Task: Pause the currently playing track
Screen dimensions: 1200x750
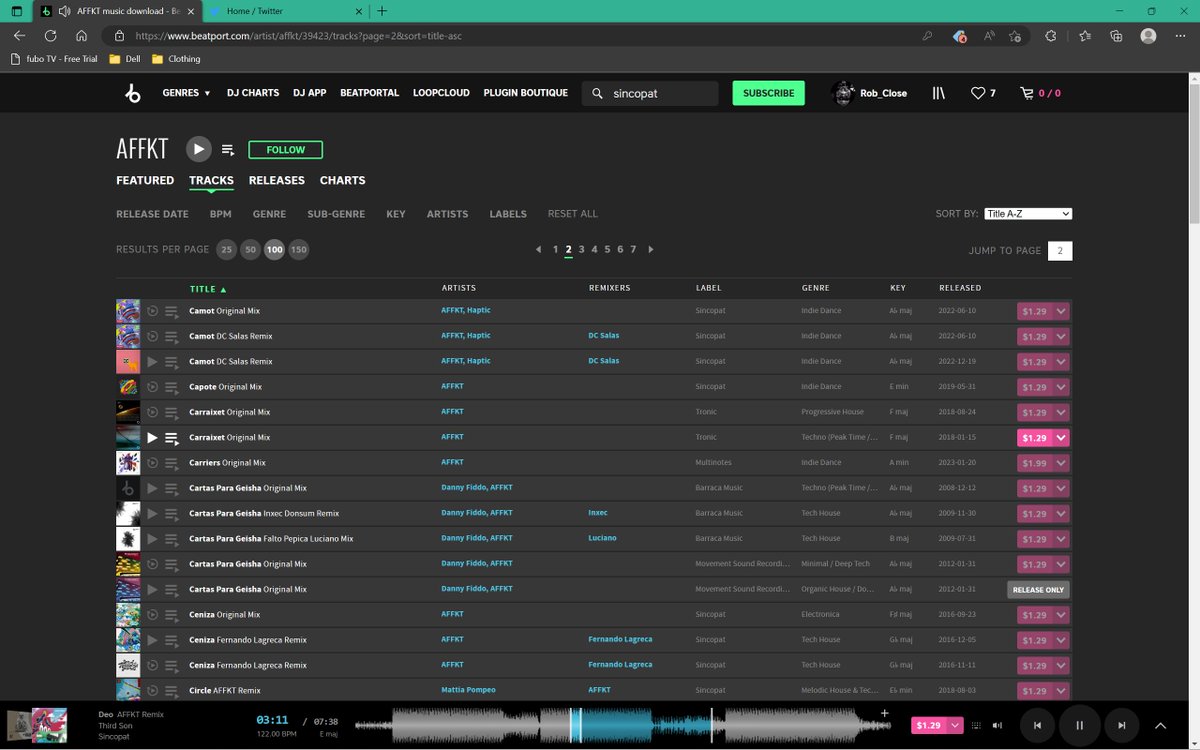Action: coord(1079,725)
